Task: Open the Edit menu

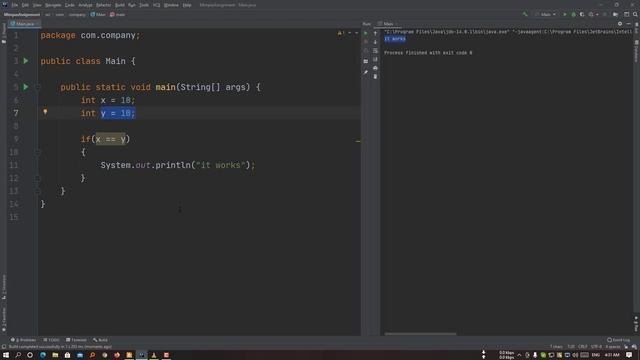Action: (x=25, y=5)
